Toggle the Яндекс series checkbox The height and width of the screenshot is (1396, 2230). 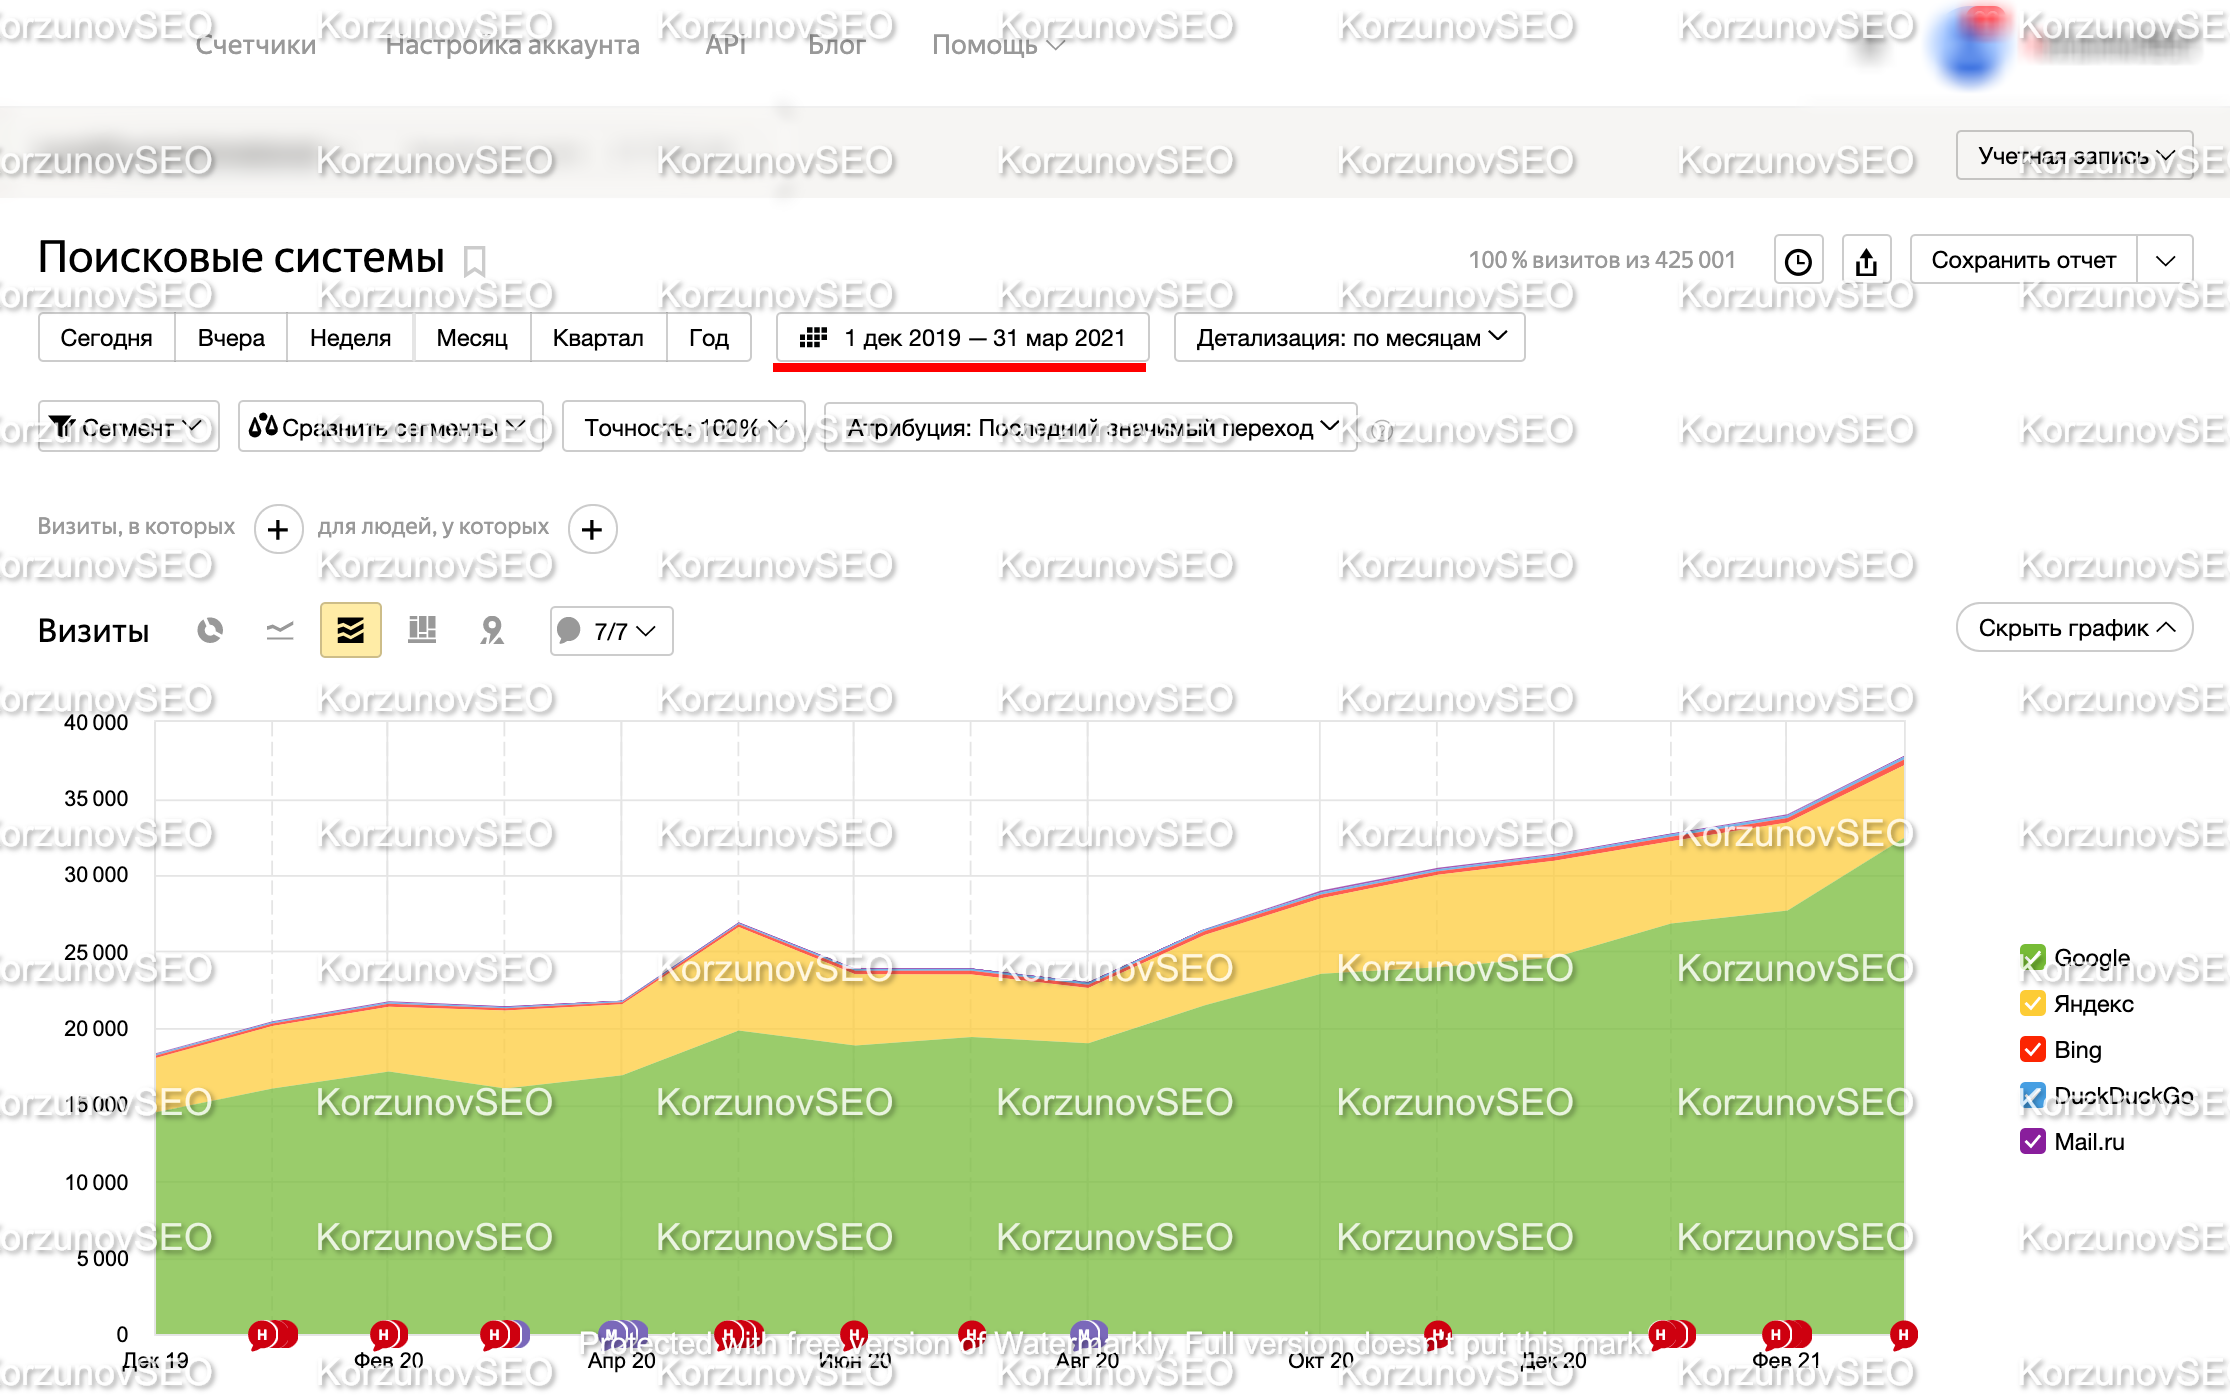(x=2032, y=1003)
